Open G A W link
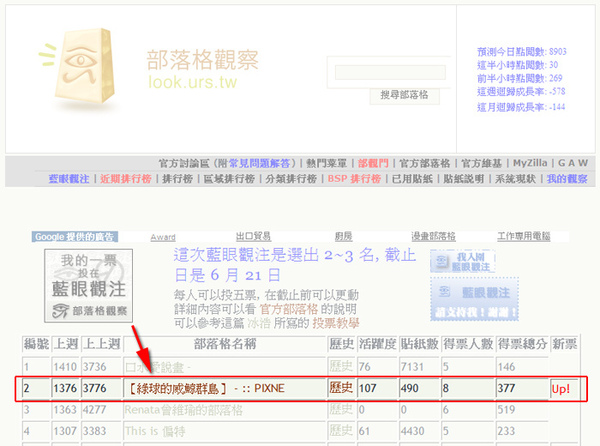The width and height of the screenshot is (600, 446). (573, 163)
